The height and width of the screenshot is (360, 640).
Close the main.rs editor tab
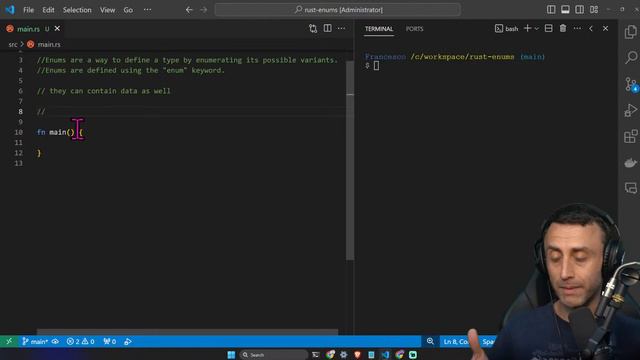(57, 29)
